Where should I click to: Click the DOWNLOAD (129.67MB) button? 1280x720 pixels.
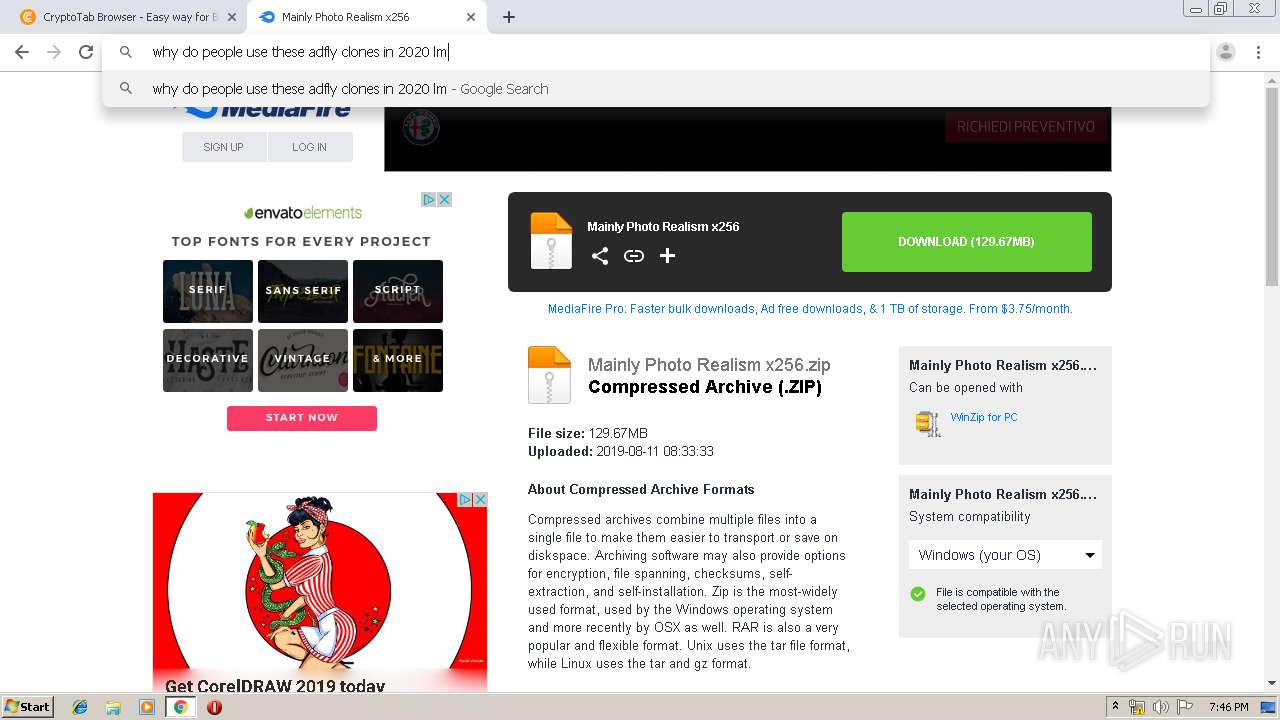(966, 242)
